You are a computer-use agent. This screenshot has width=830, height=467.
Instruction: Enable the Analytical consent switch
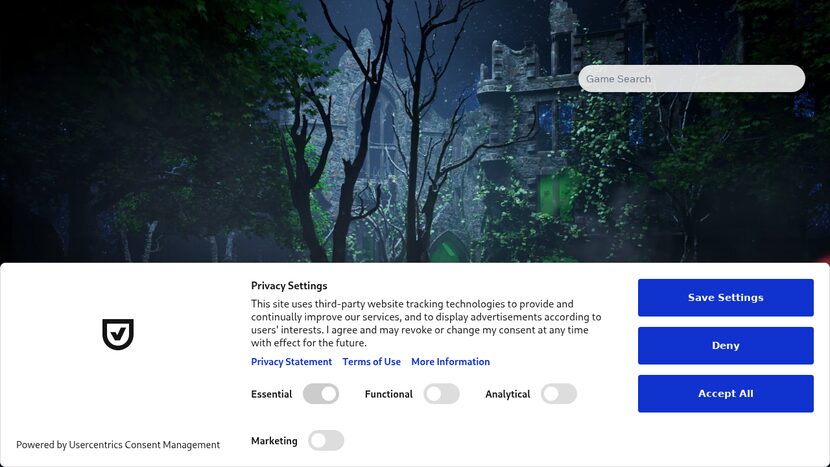point(559,394)
